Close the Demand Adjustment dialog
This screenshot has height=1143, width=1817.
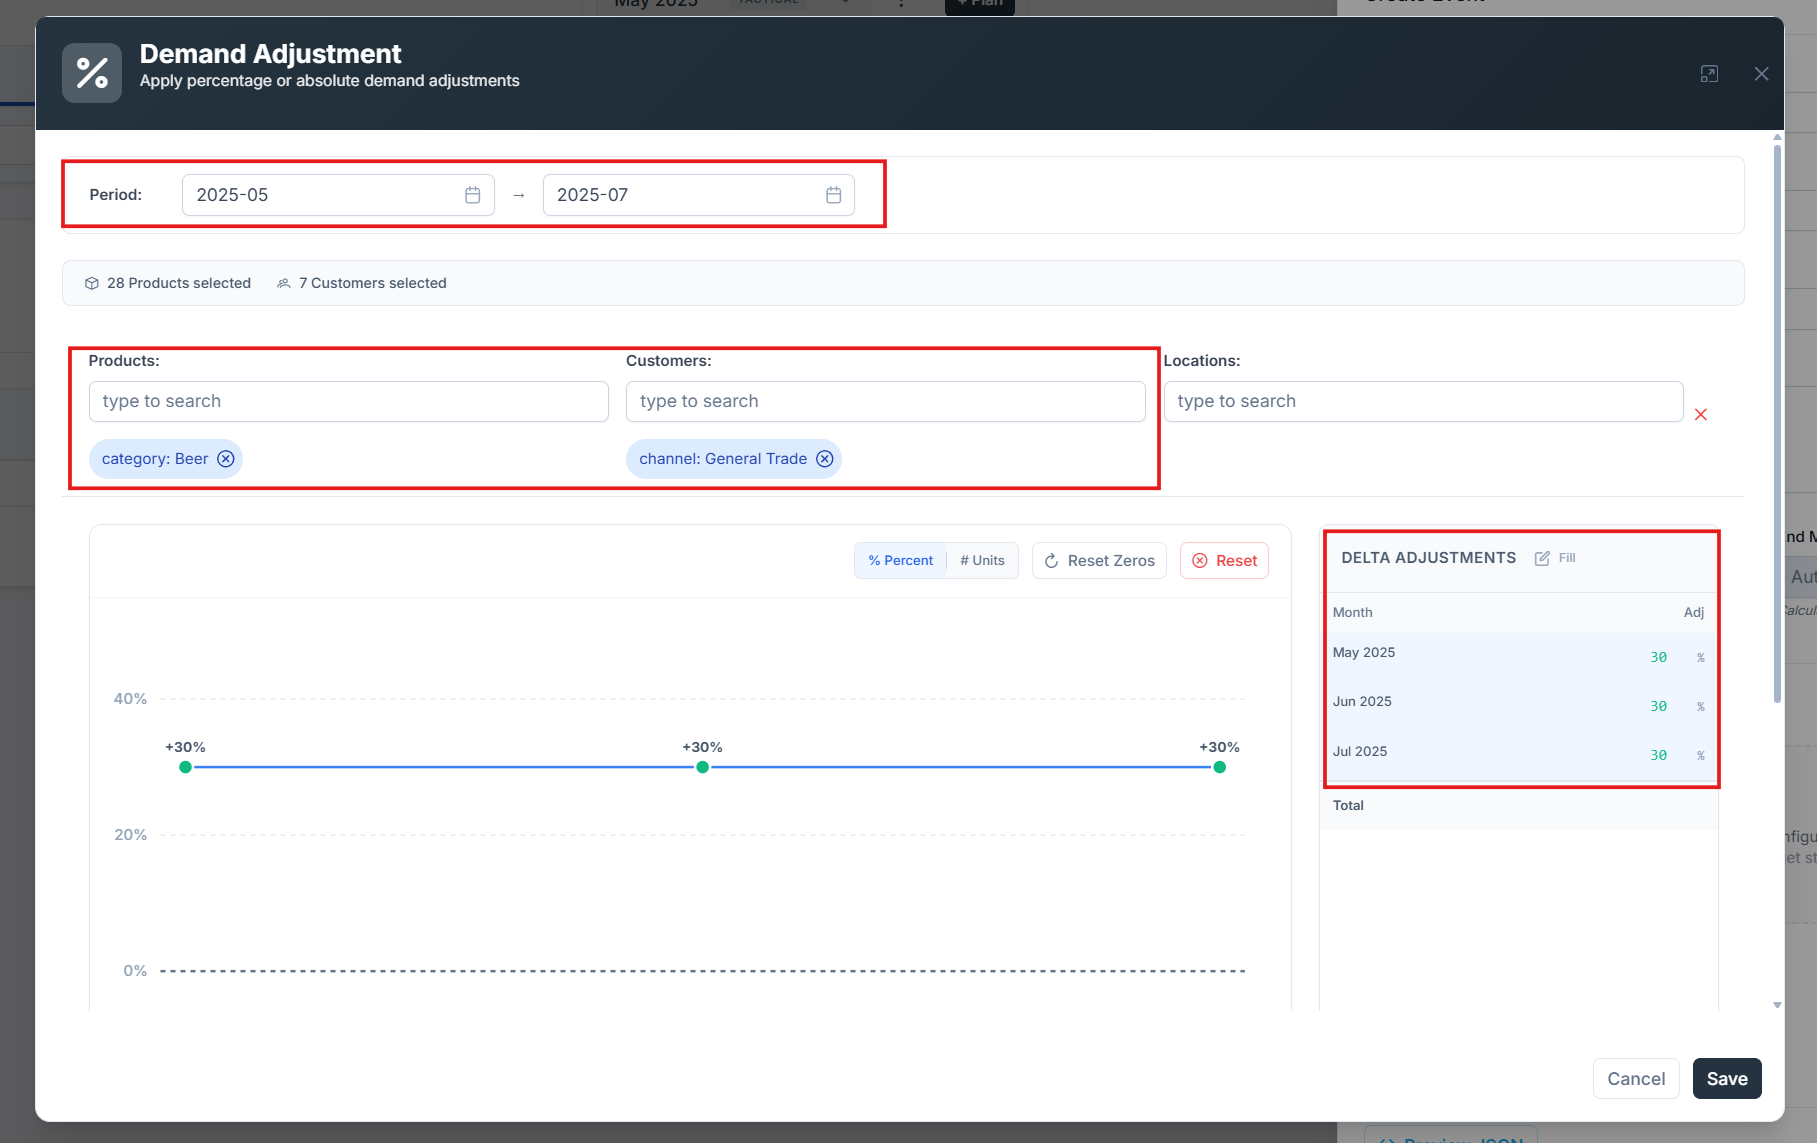(1761, 74)
